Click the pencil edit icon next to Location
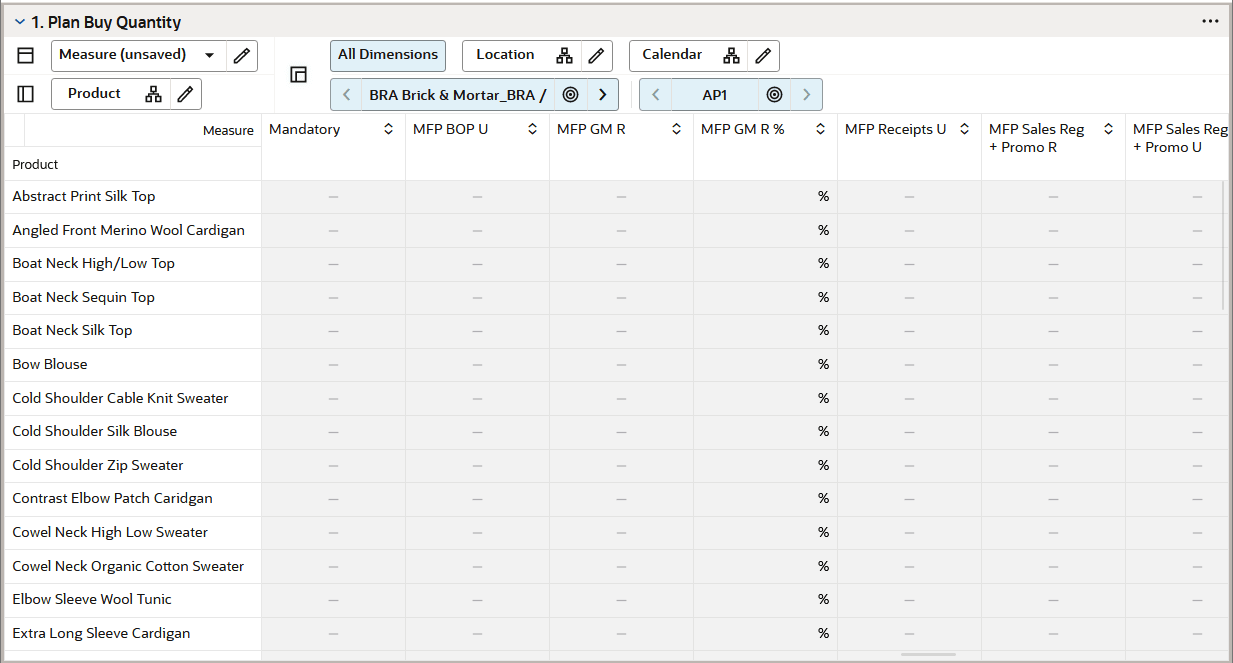The height and width of the screenshot is (663, 1233). point(596,55)
